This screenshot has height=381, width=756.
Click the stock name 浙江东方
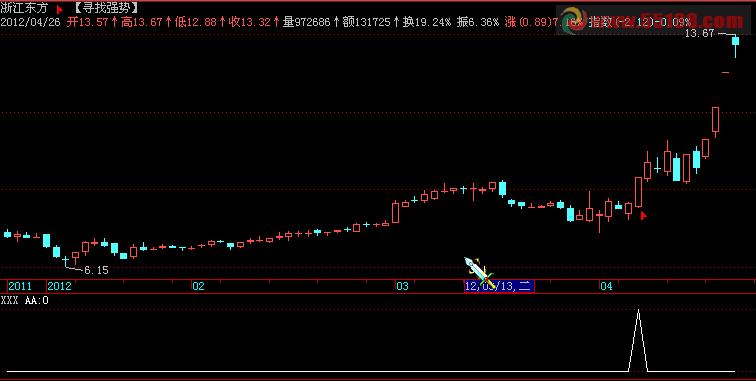pyautogui.click(x=24, y=8)
